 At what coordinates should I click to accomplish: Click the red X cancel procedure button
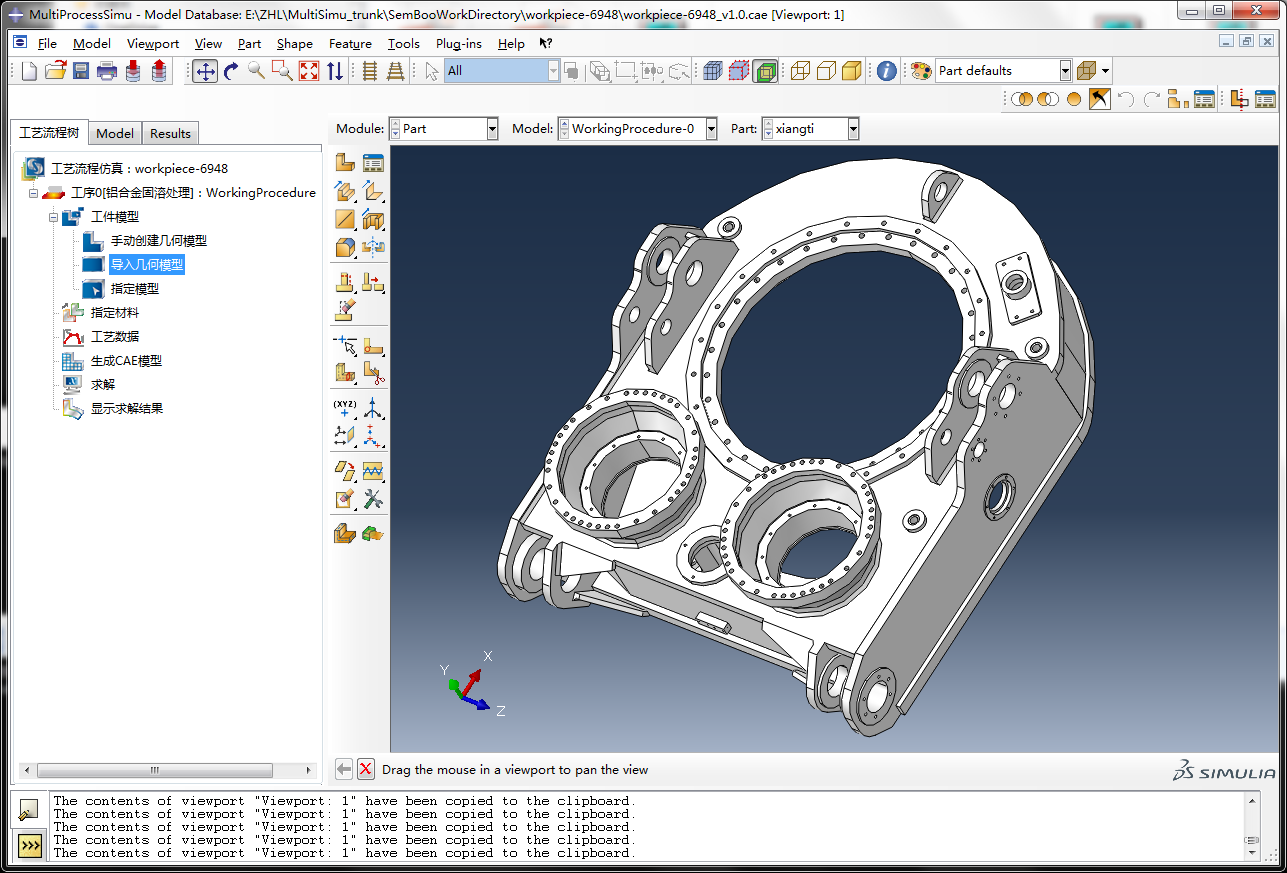click(366, 769)
